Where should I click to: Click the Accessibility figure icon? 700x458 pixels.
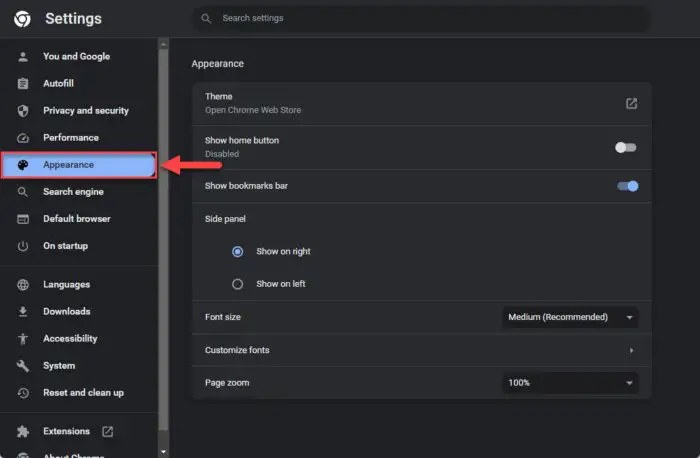tap(23, 339)
